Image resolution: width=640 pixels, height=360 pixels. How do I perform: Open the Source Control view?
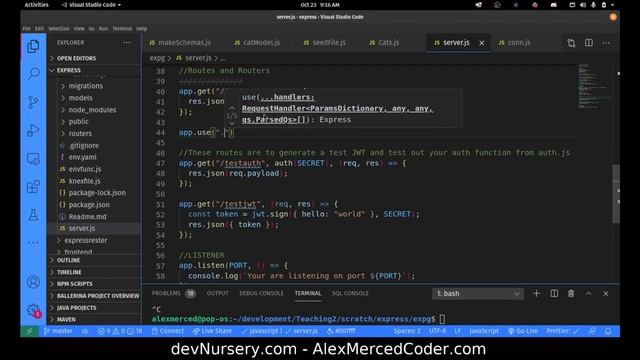pyautogui.click(x=33, y=102)
